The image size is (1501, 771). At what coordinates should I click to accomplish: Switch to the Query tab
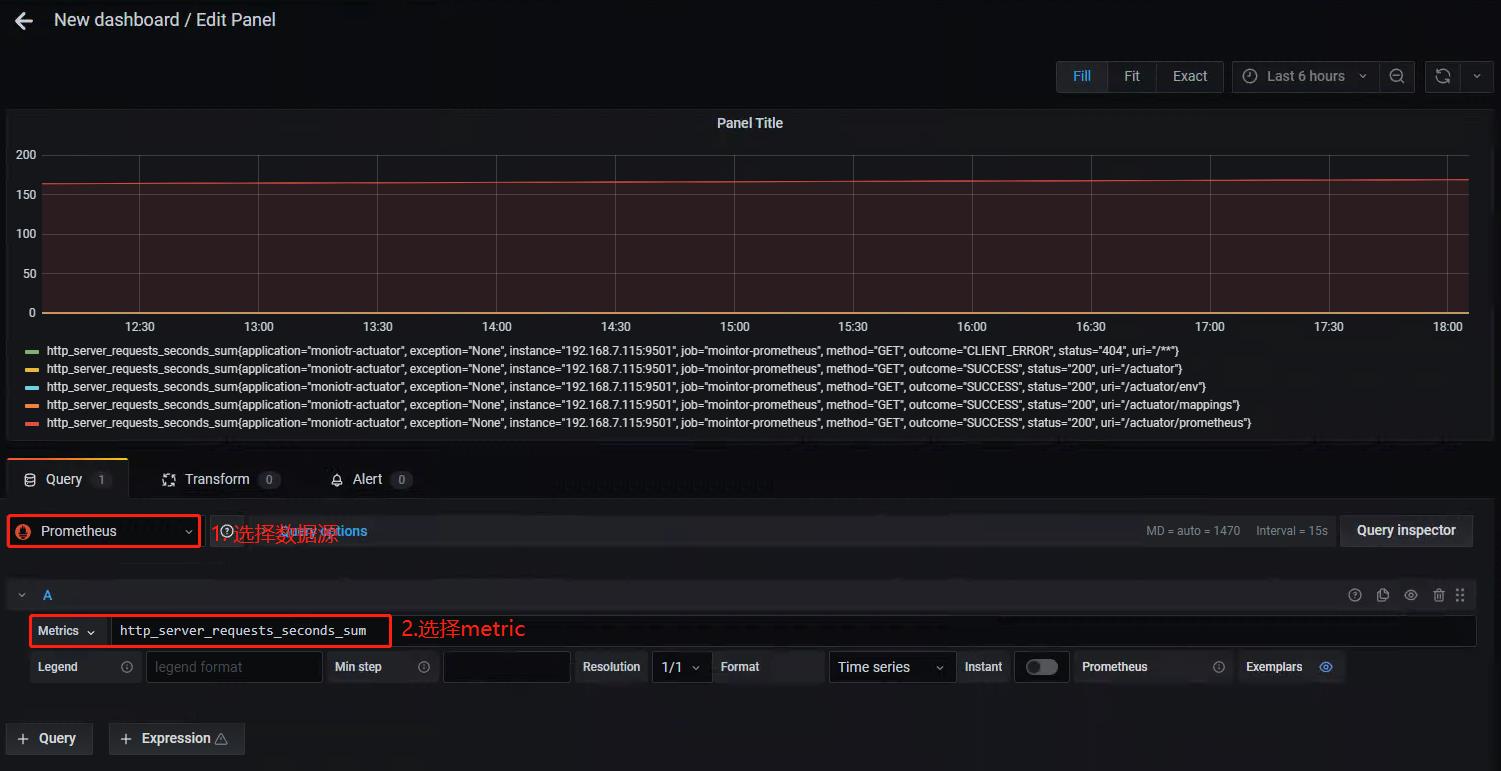point(67,479)
